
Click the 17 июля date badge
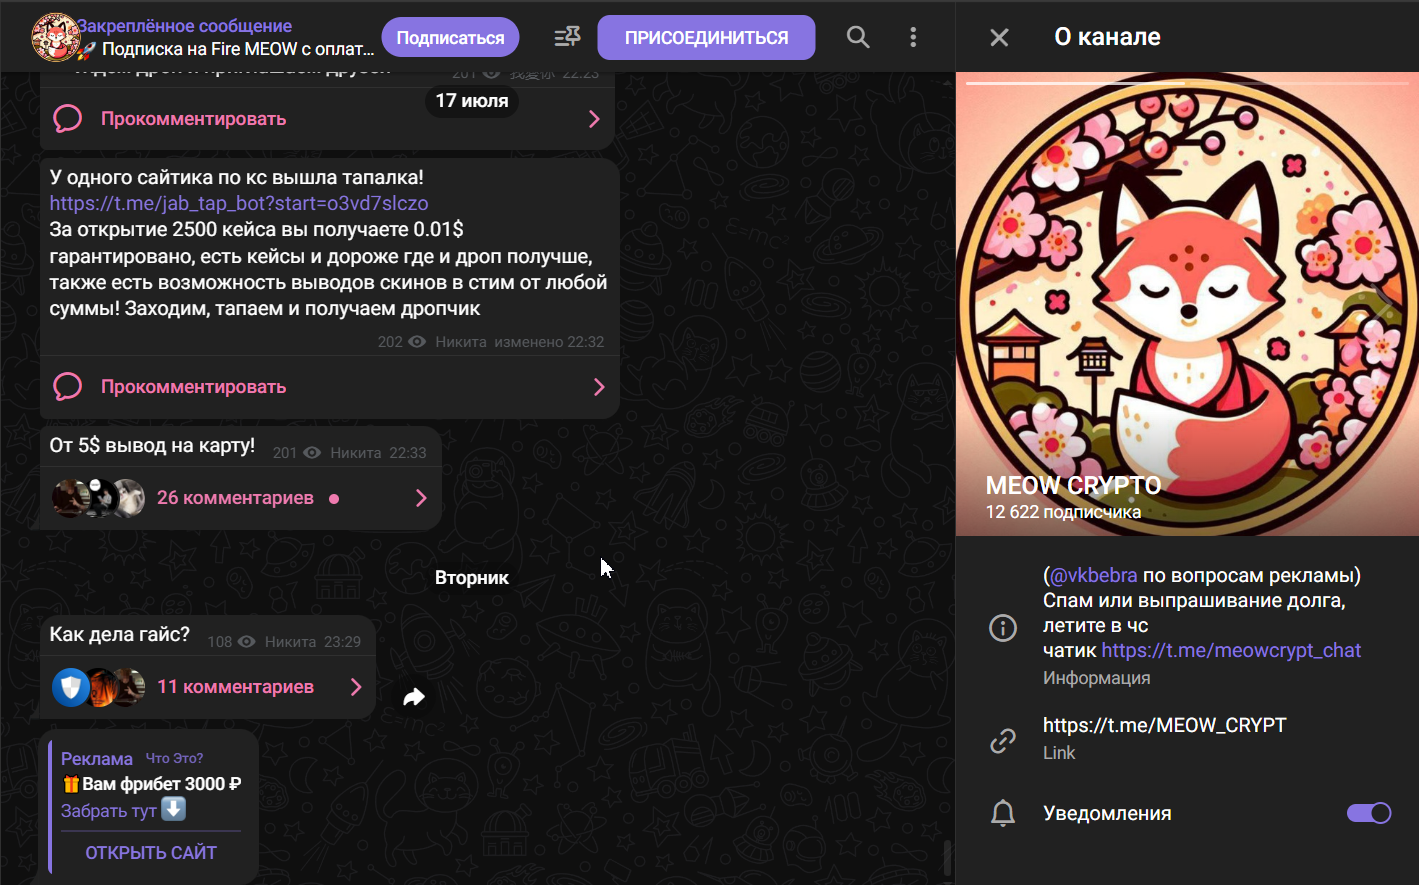(x=472, y=101)
